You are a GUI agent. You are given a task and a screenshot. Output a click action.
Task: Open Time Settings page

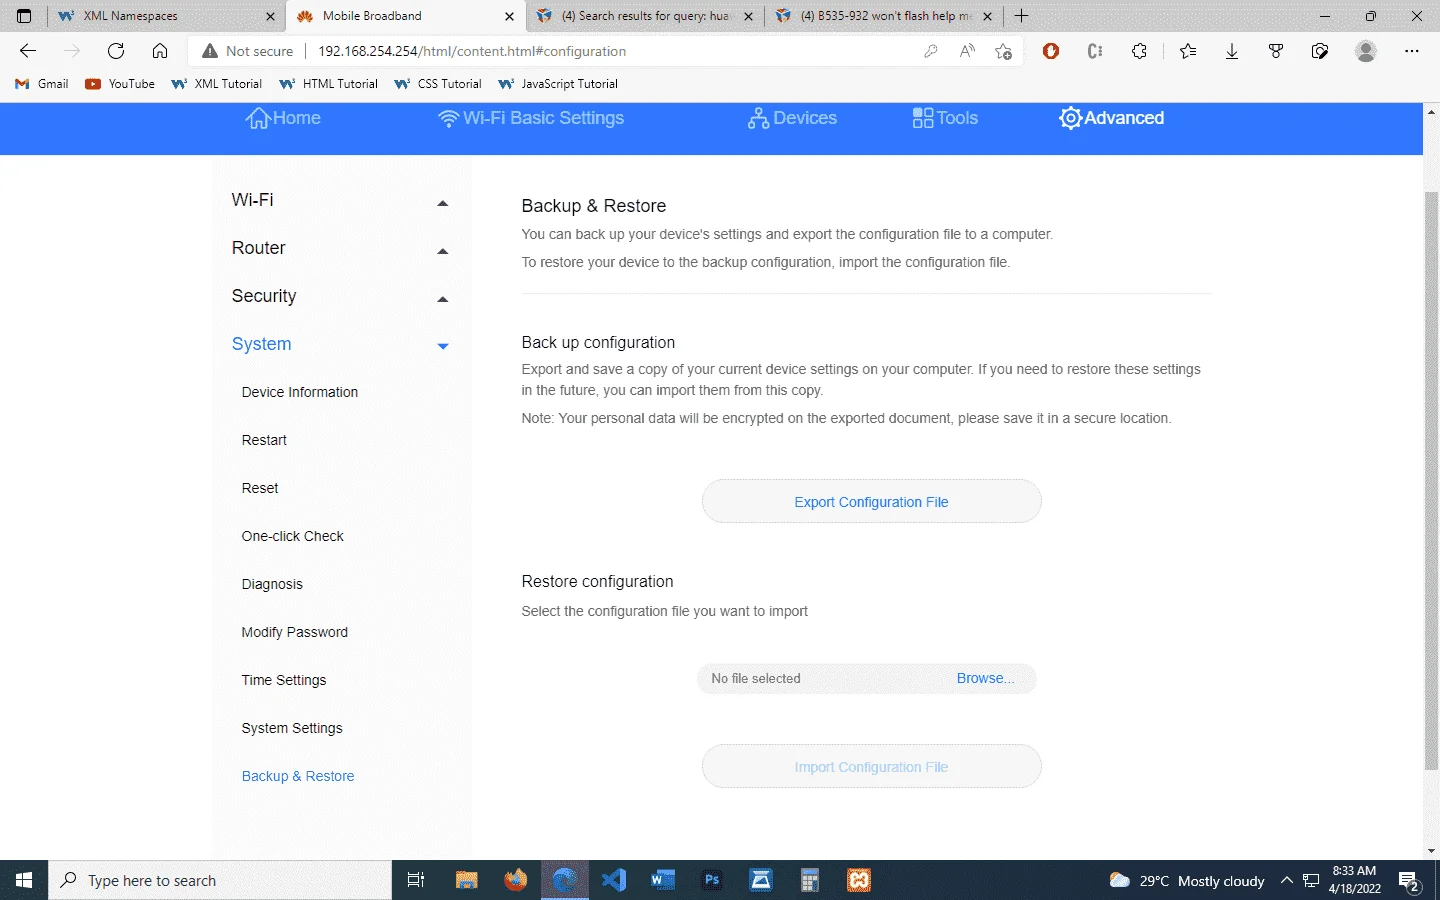284,680
